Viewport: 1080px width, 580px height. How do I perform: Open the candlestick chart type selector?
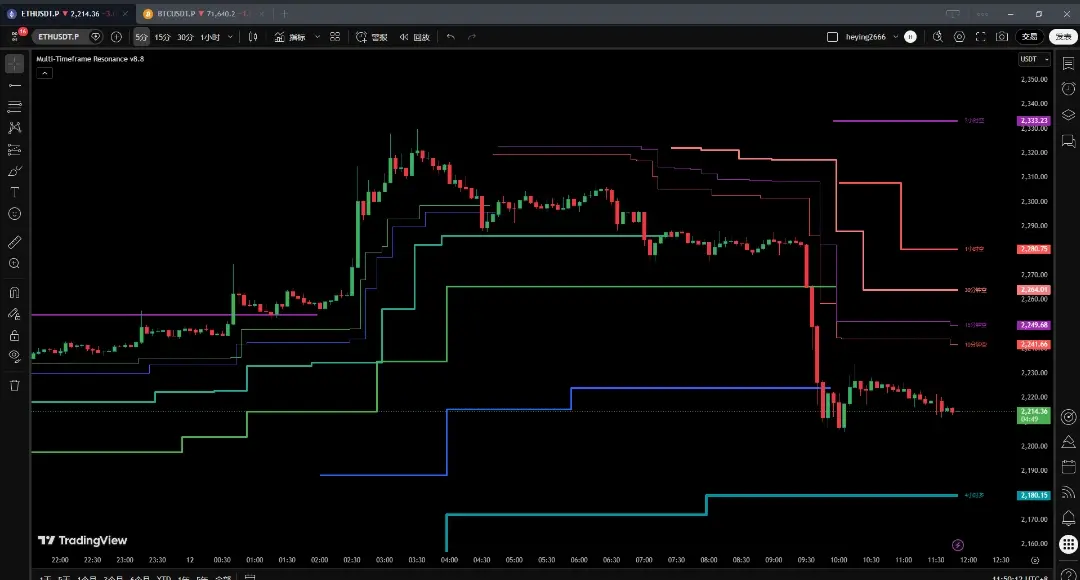pos(253,37)
